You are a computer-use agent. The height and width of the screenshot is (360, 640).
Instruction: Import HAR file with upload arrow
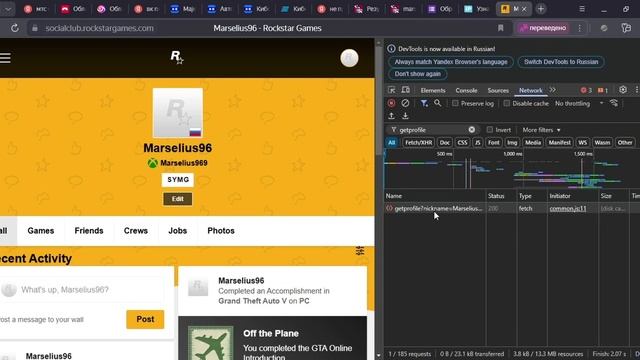coord(391,116)
